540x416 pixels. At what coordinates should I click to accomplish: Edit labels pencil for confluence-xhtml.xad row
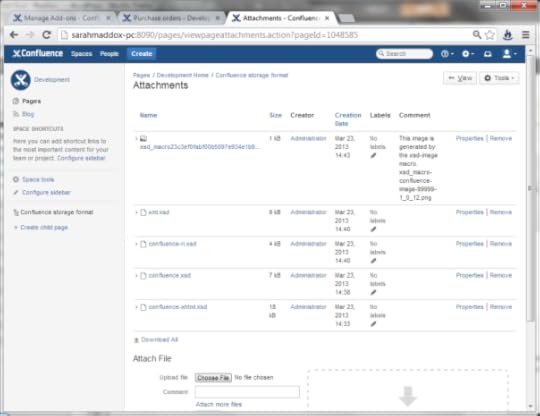coord(373,324)
